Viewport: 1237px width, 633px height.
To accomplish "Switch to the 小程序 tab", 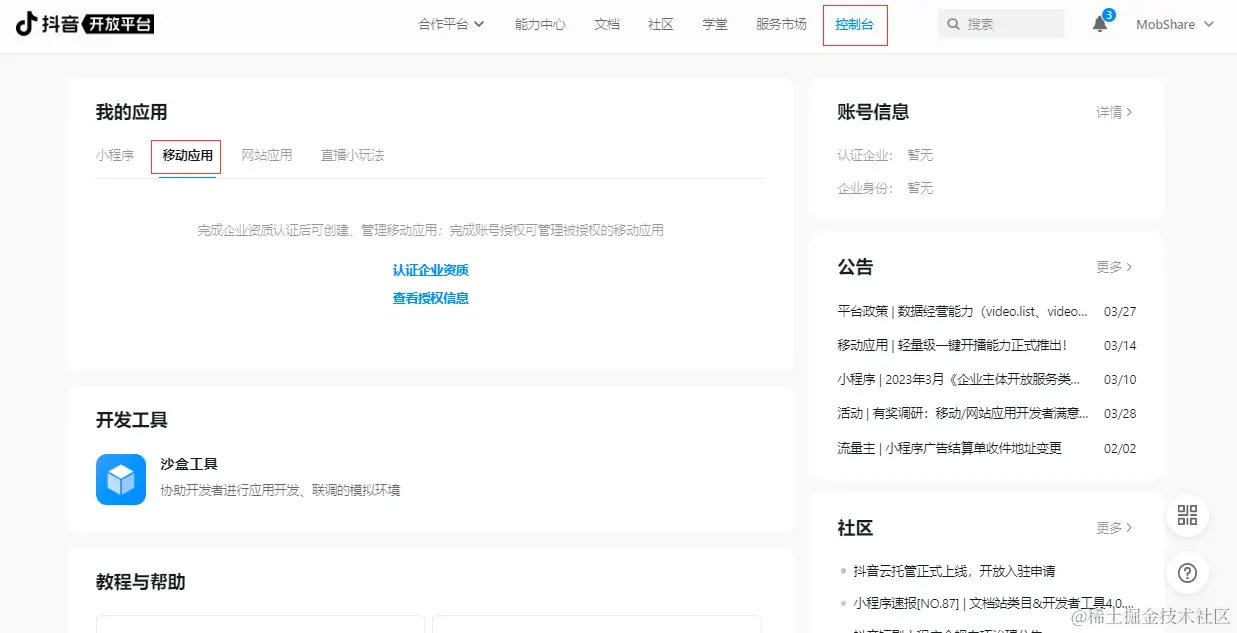I will [x=115, y=155].
